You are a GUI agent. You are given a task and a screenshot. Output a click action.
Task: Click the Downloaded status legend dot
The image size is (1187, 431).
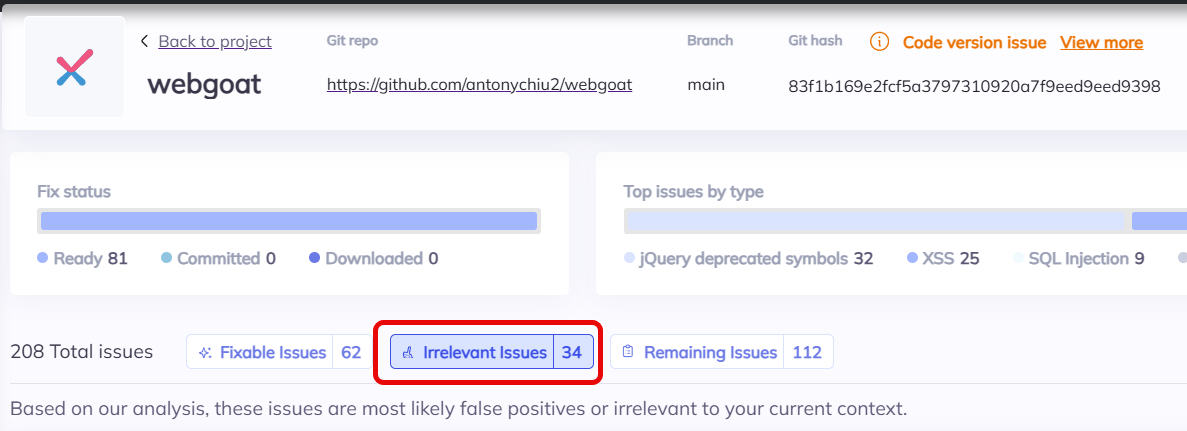pyautogui.click(x=315, y=259)
